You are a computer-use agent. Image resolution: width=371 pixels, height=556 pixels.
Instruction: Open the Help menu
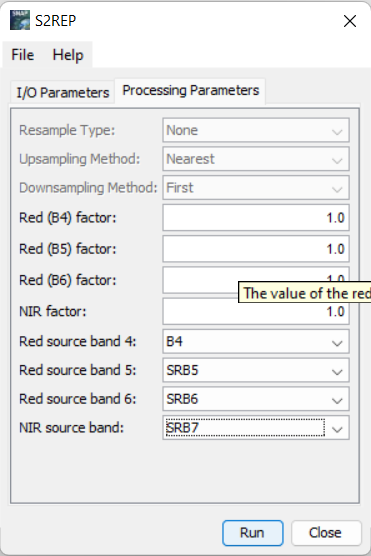pos(68,55)
